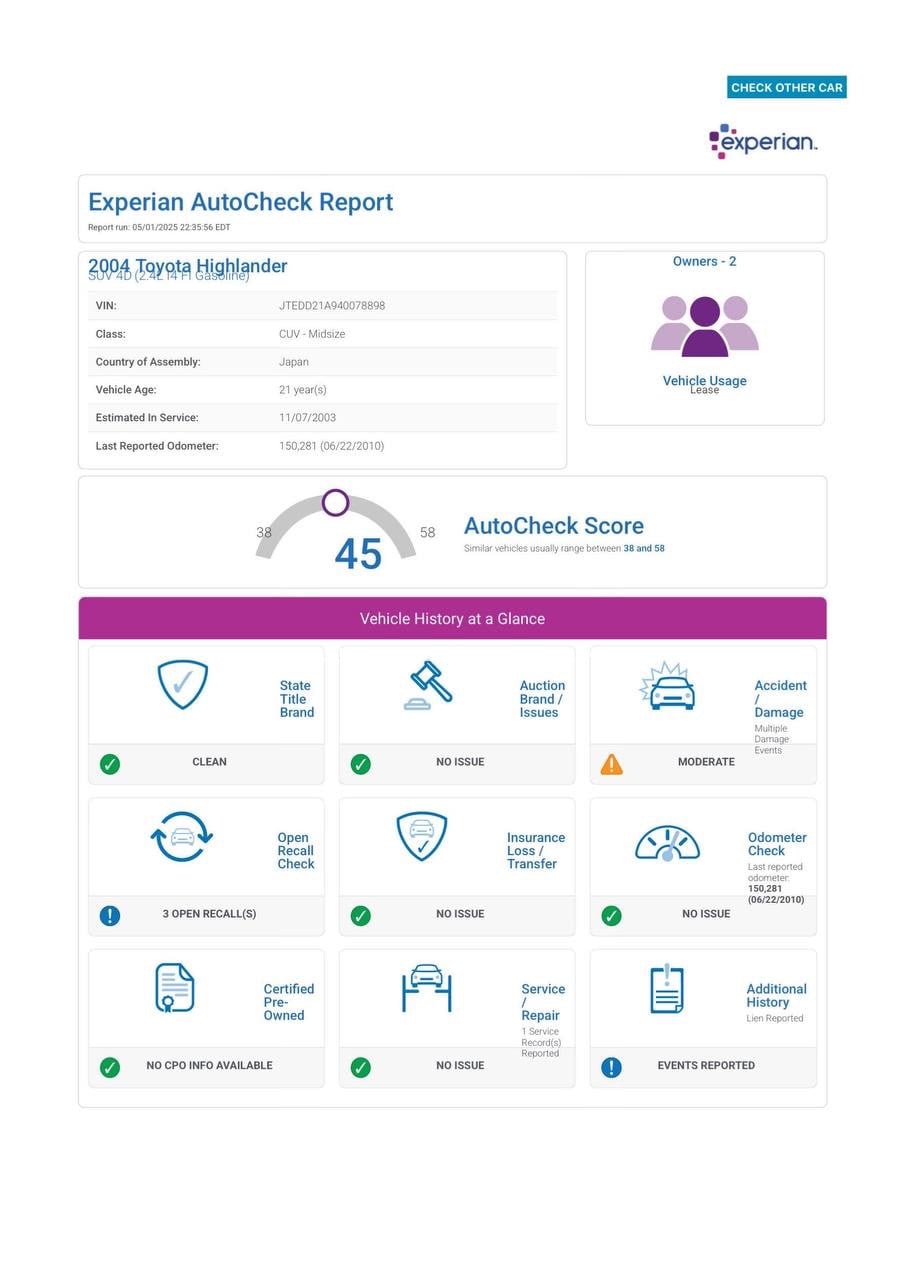This screenshot has width=905, height=1280.
Task: Click the green check beside Clean
Action: (110, 764)
